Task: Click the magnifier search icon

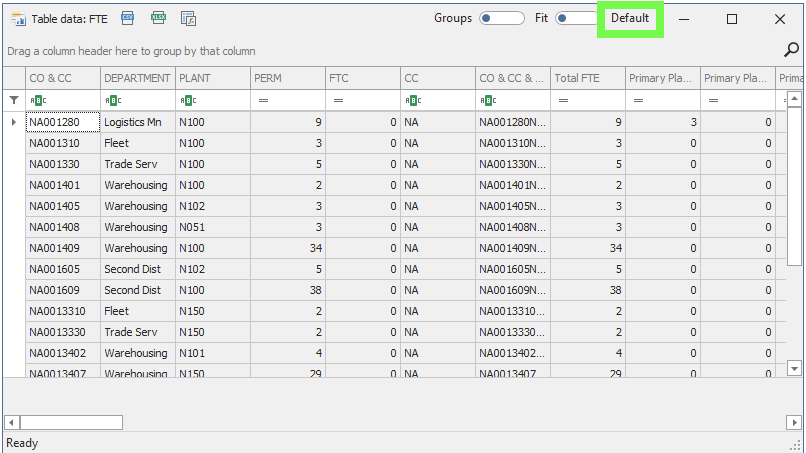Action: click(791, 49)
